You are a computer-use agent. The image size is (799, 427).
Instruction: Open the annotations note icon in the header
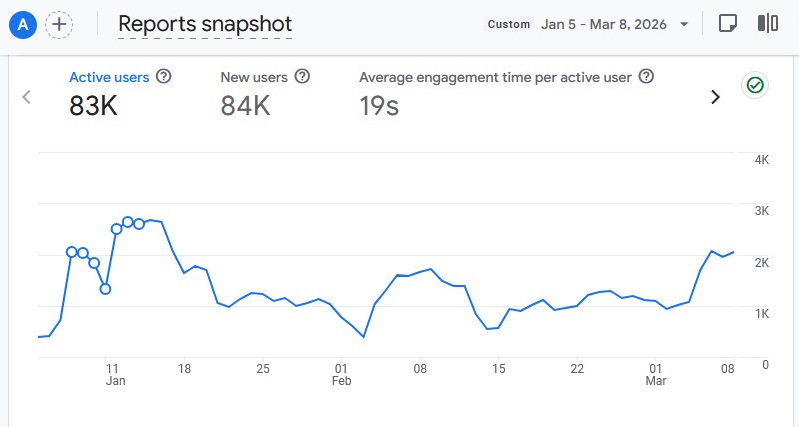click(x=729, y=24)
